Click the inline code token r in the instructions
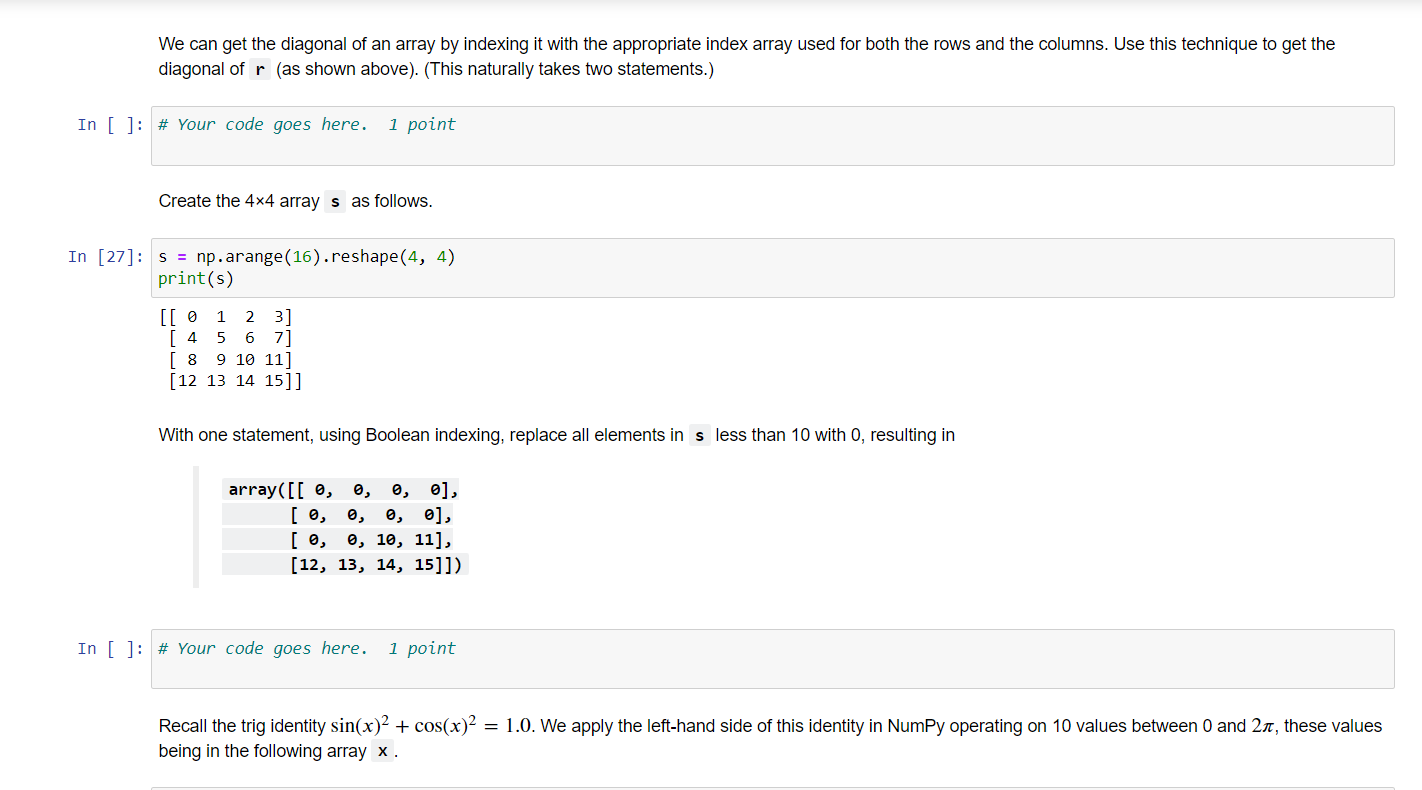This screenshot has width=1422, height=790. [258, 69]
